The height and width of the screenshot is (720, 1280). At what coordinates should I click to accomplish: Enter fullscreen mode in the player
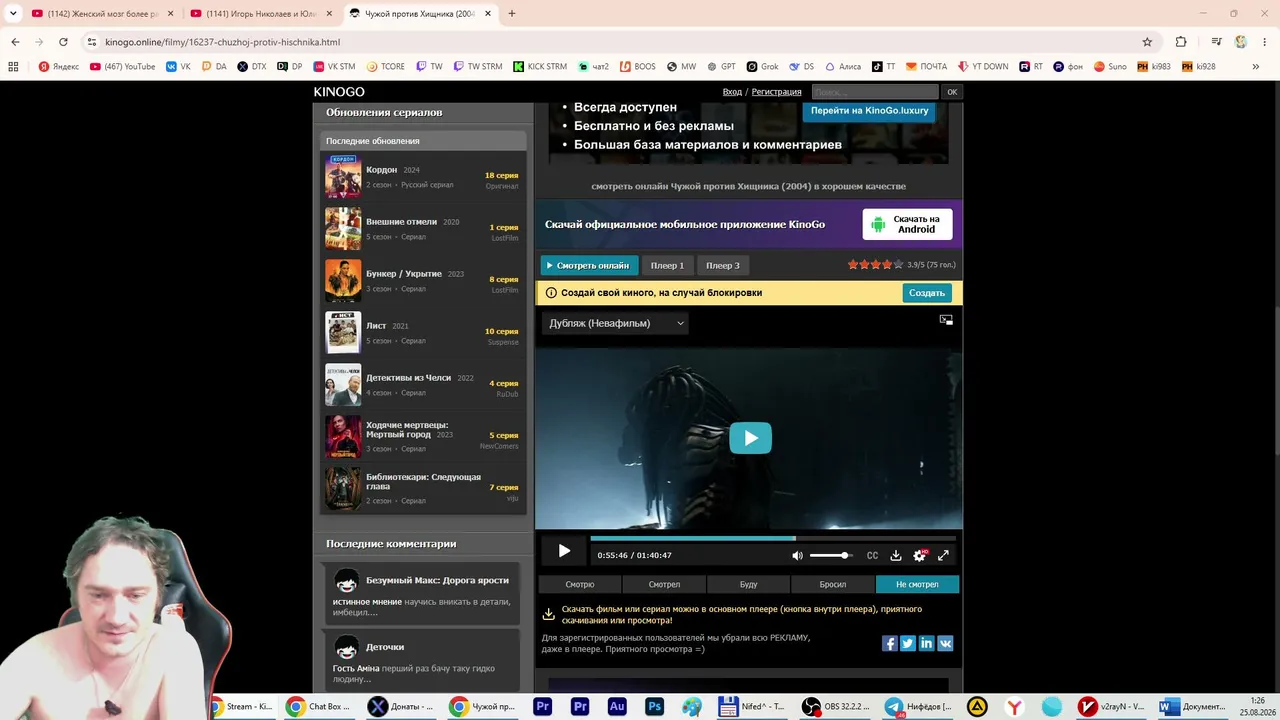click(943, 556)
